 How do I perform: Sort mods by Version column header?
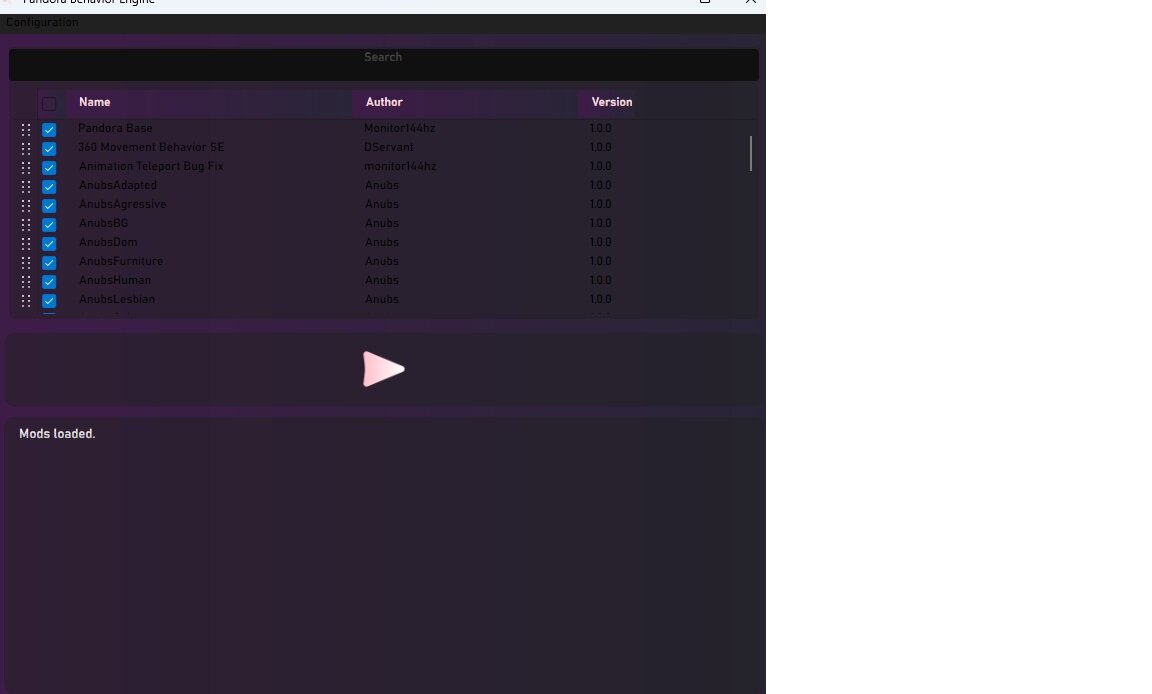pos(611,102)
